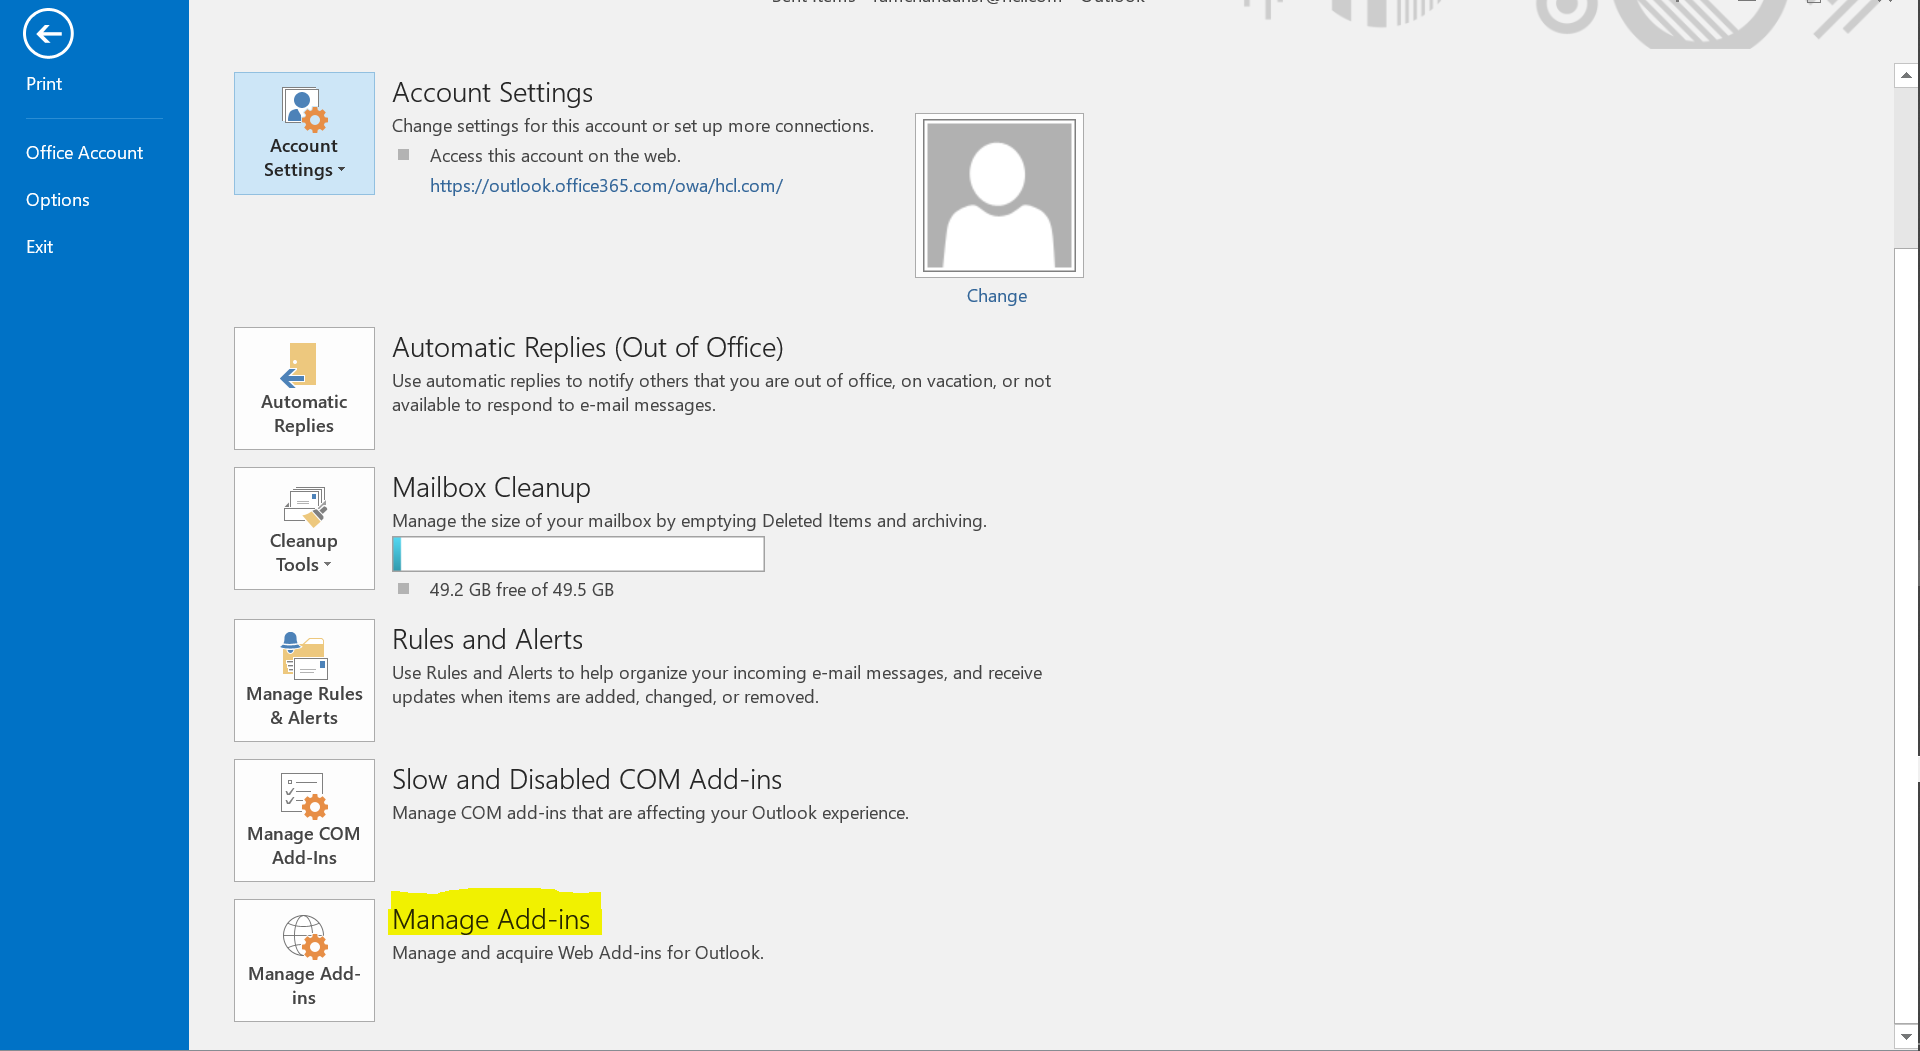
Task: Select Options from the sidebar
Action: tap(57, 199)
